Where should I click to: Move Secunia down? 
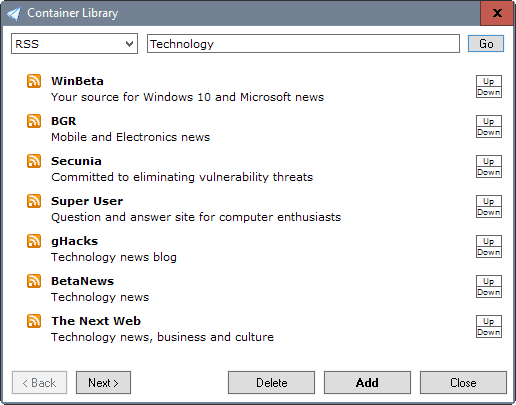pos(489,172)
